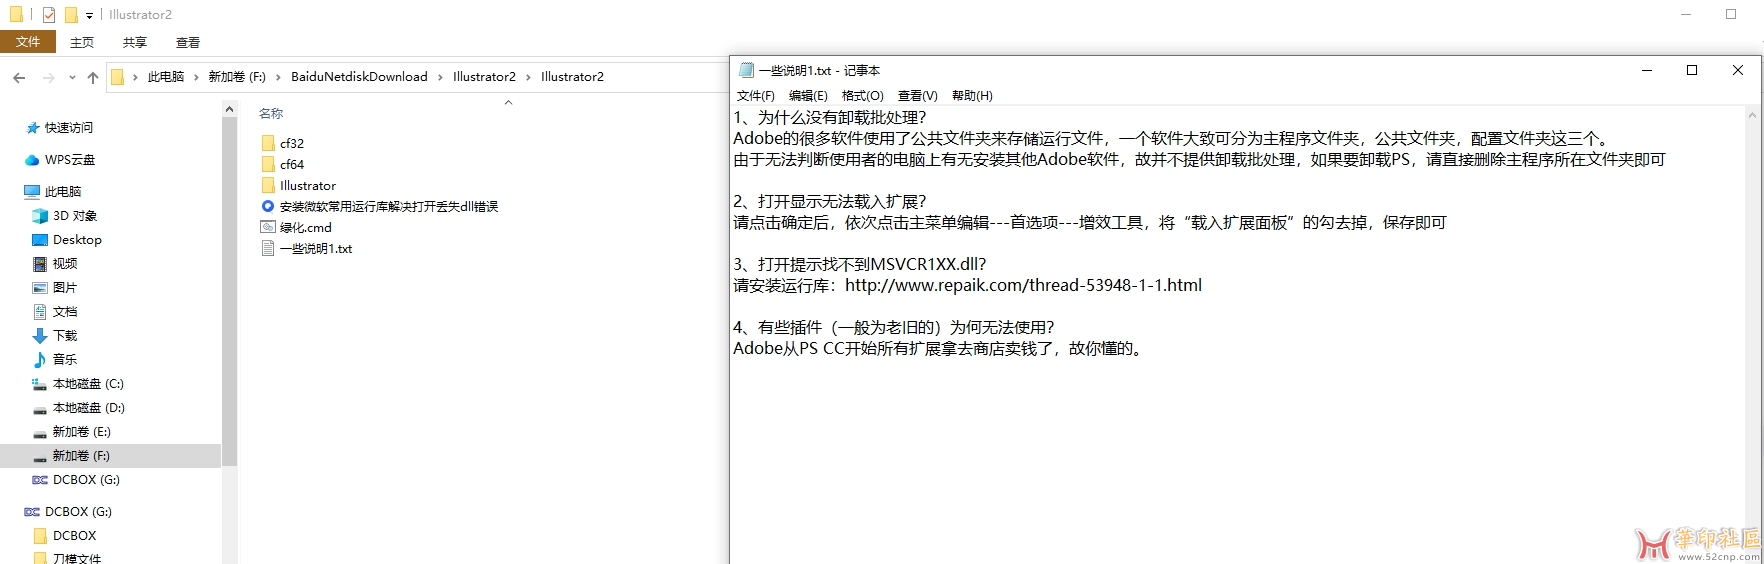Open Notepad 格式(O) menu
The height and width of the screenshot is (564, 1764).
tap(863, 96)
